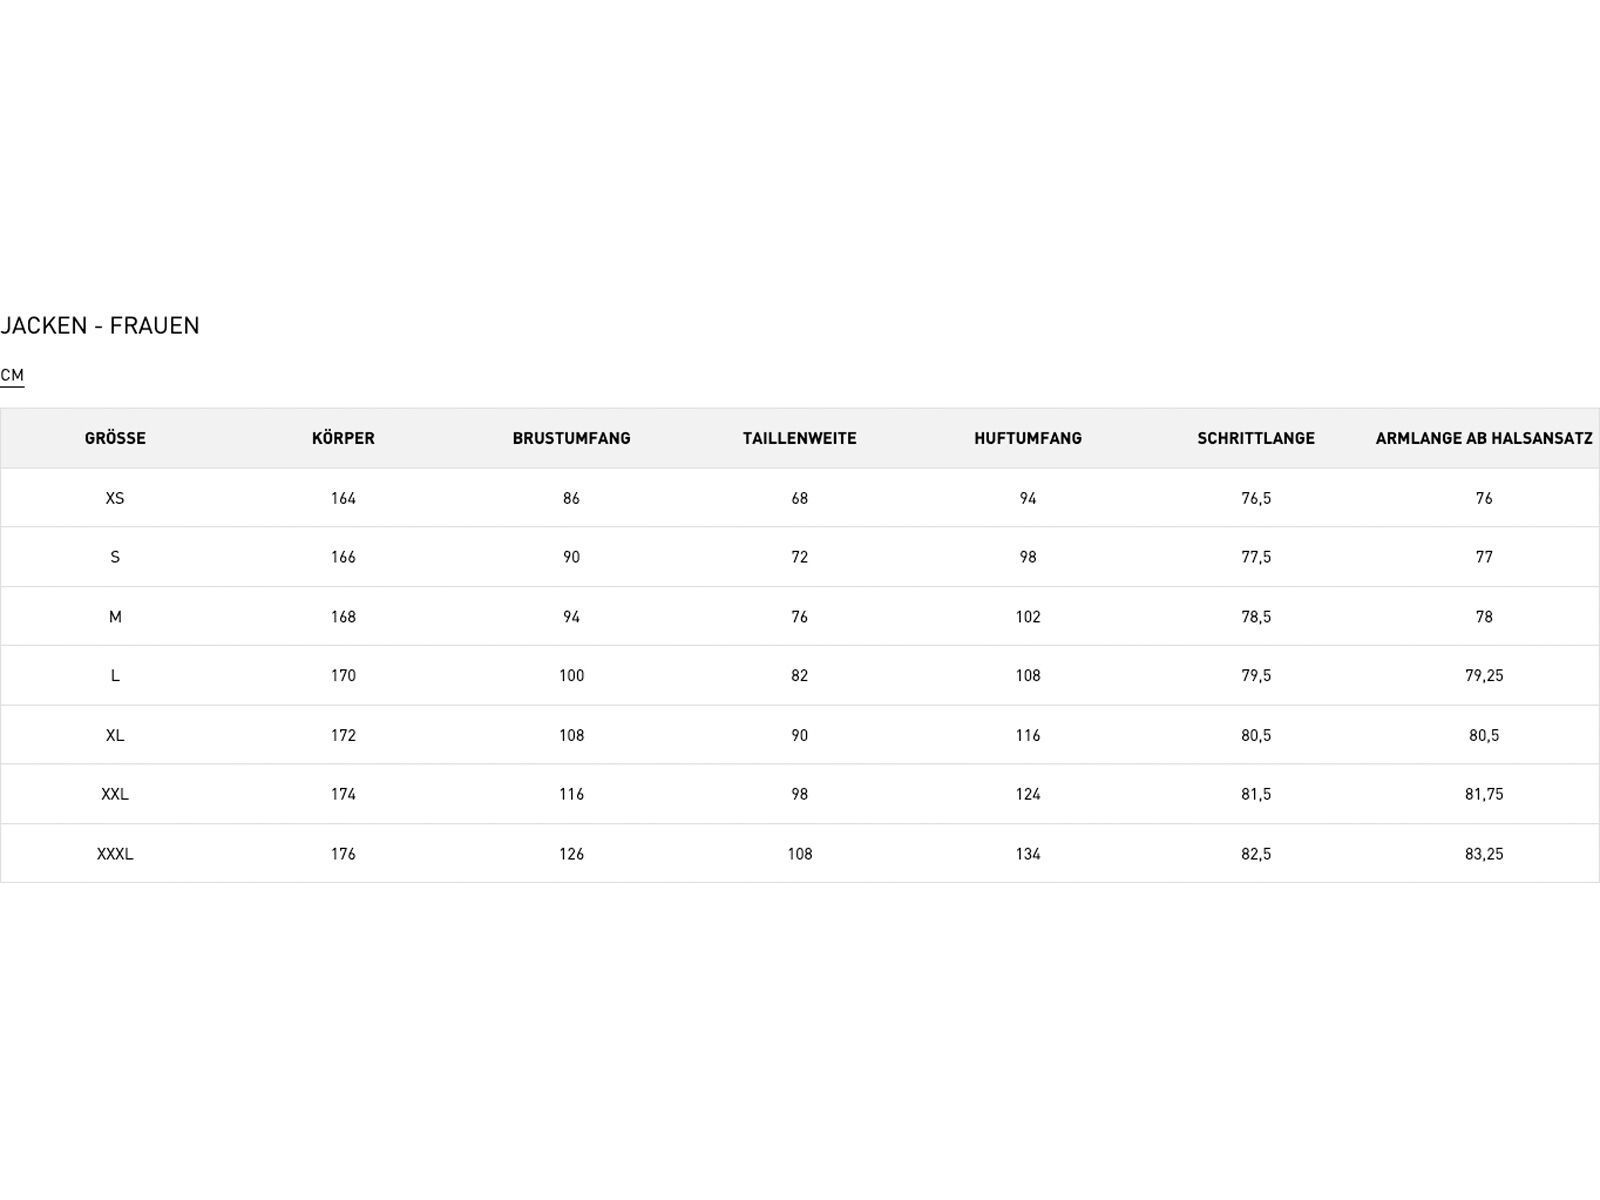Click hip value 134 for XXXL
1600x1200 pixels.
pyautogui.click(x=1028, y=854)
